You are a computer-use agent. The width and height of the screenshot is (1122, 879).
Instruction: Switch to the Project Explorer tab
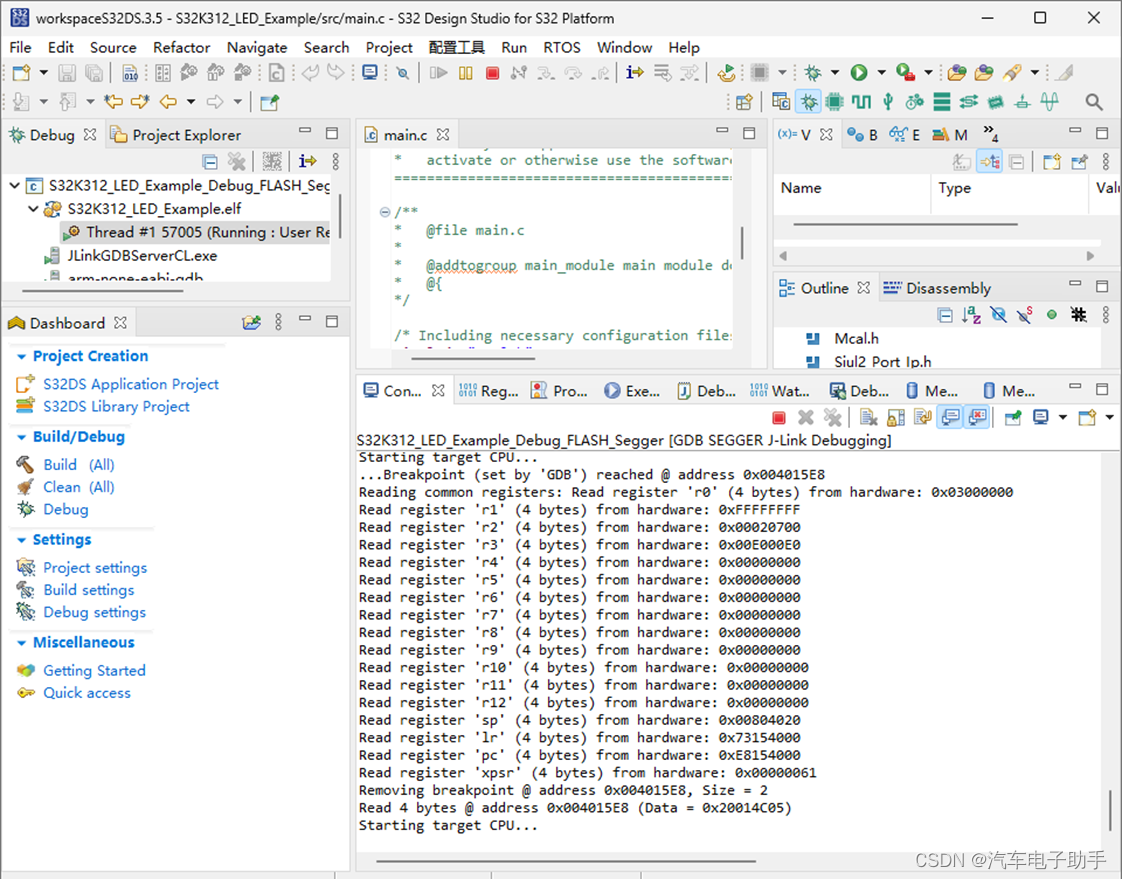pos(176,135)
